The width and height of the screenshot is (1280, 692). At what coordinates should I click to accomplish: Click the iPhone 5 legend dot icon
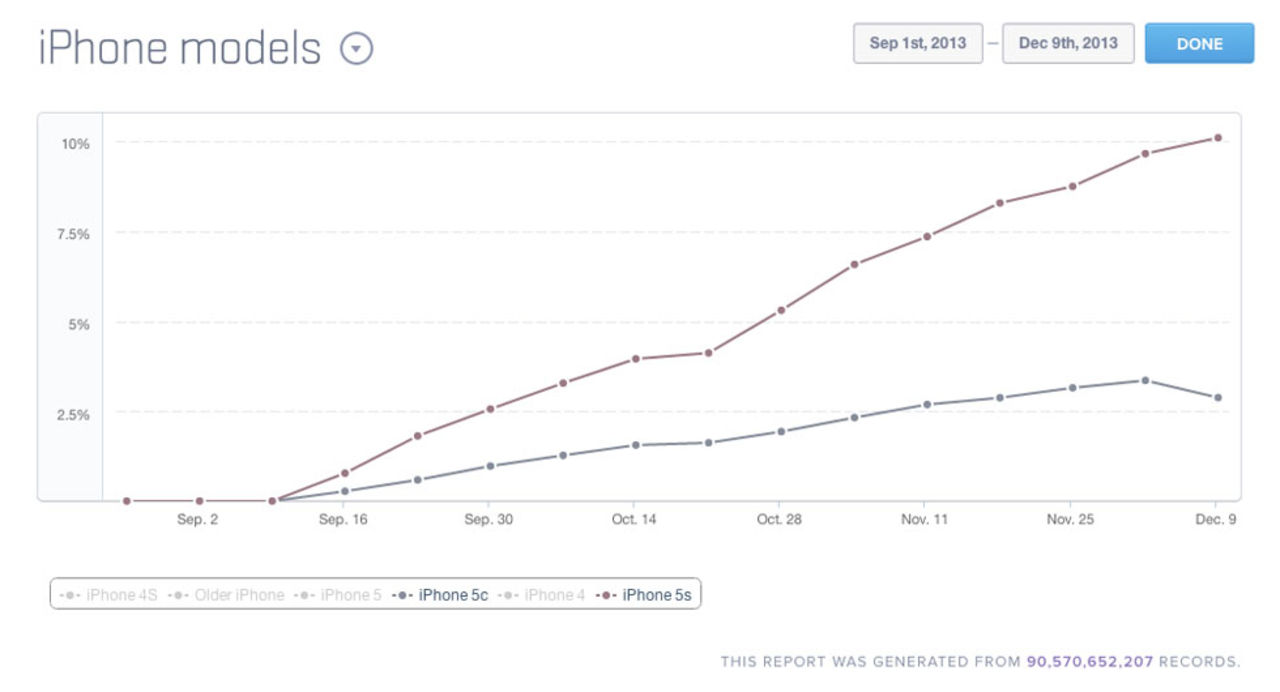302,594
